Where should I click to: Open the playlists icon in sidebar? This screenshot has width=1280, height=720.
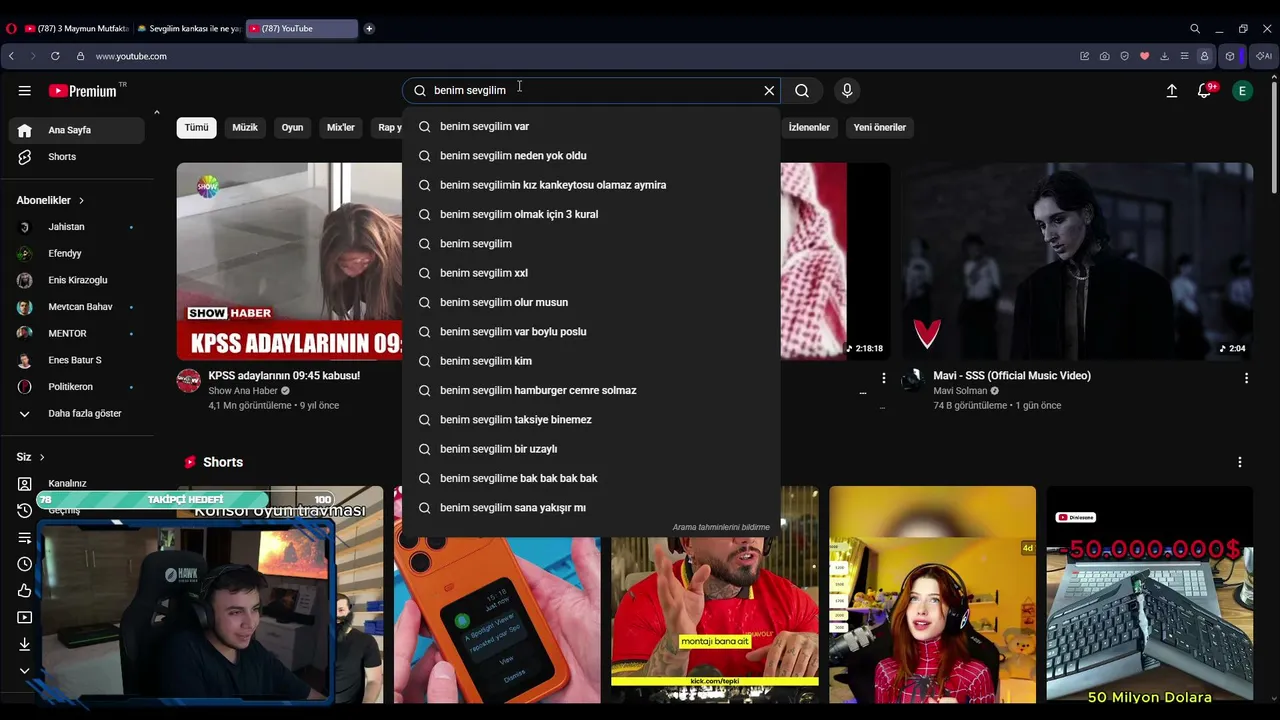tap(25, 538)
